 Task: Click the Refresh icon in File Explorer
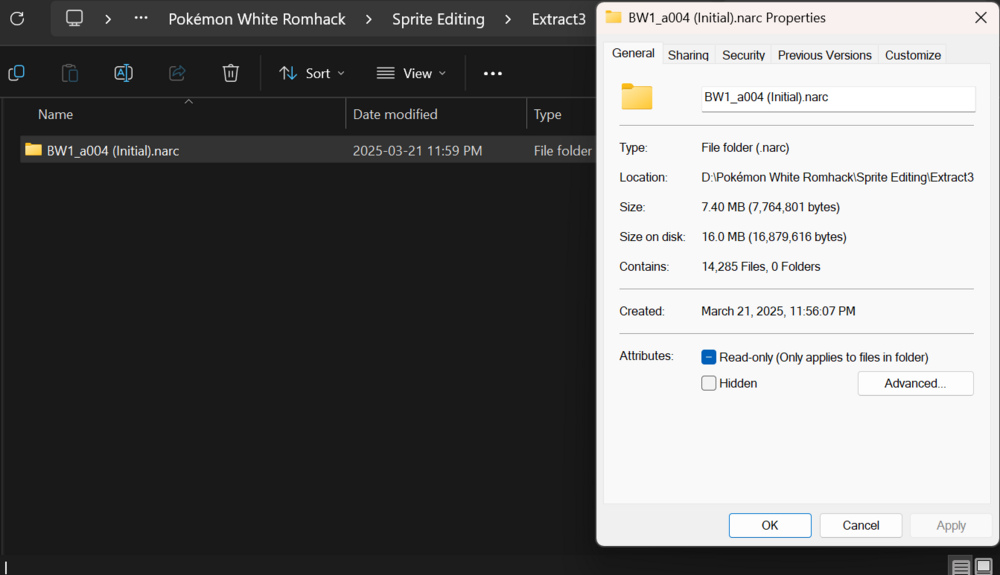(x=17, y=18)
